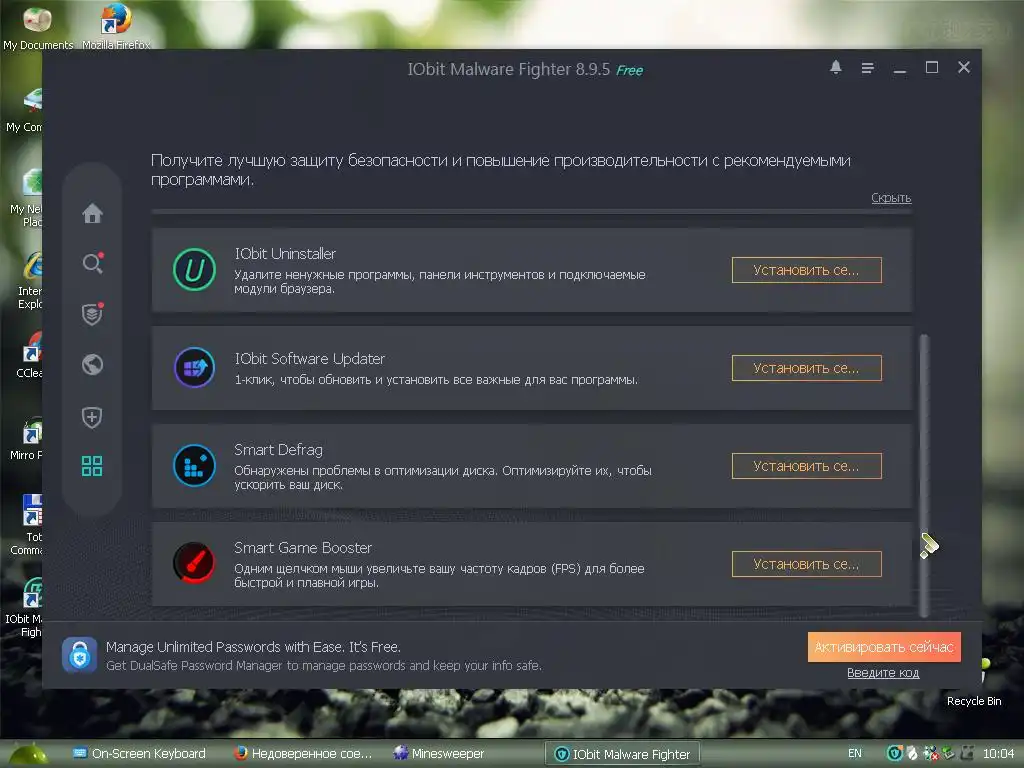Open the browser globe section in sidebar

pyautogui.click(x=92, y=364)
